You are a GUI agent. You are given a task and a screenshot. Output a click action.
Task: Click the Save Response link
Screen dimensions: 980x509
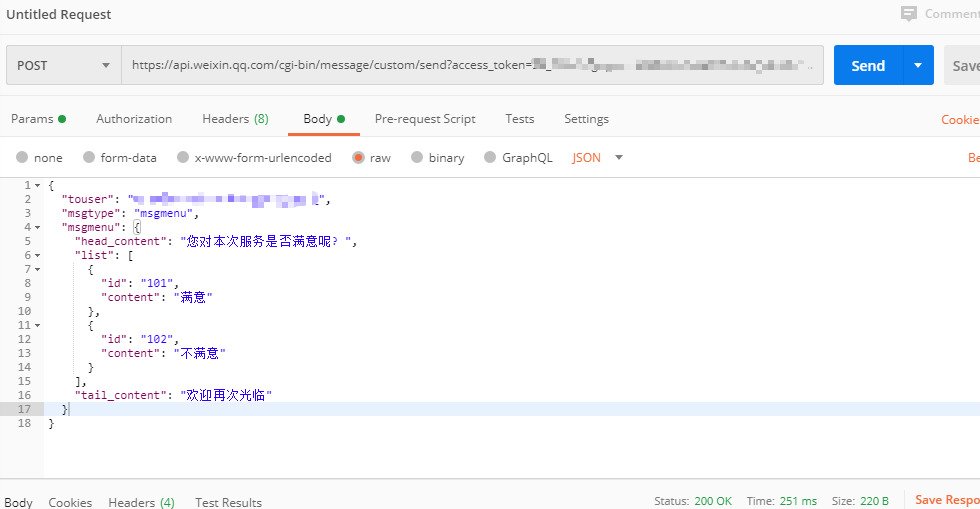[x=947, y=500]
